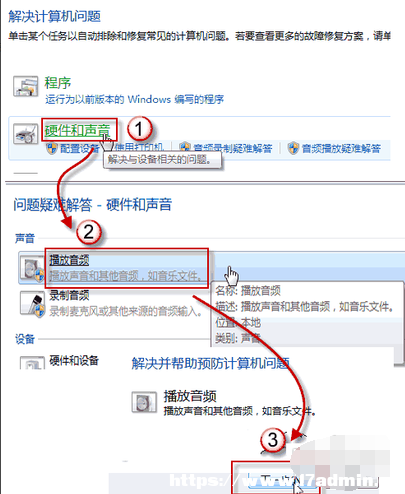Click the 硬件和设备 device icon
This screenshot has width=405, height=494.
tap(32, 363)
